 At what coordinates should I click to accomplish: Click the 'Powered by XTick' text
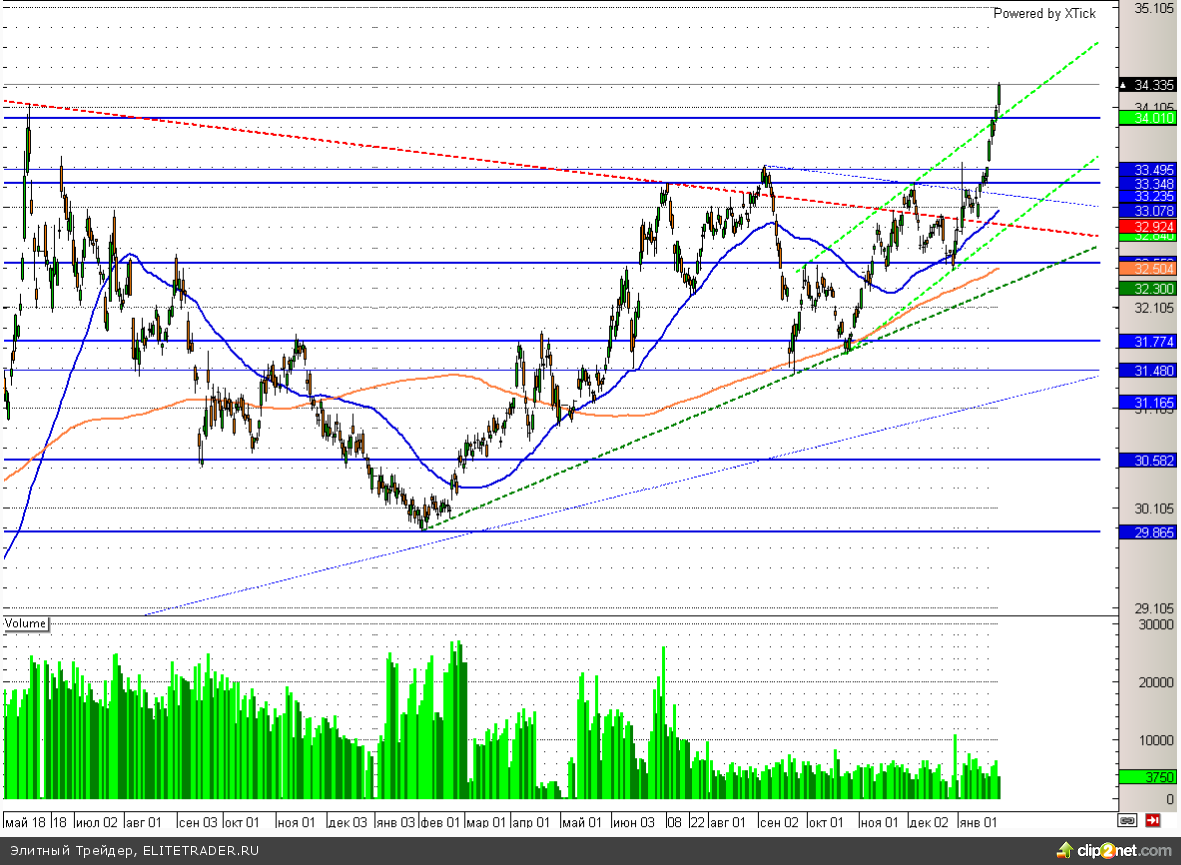[1044, 14]
